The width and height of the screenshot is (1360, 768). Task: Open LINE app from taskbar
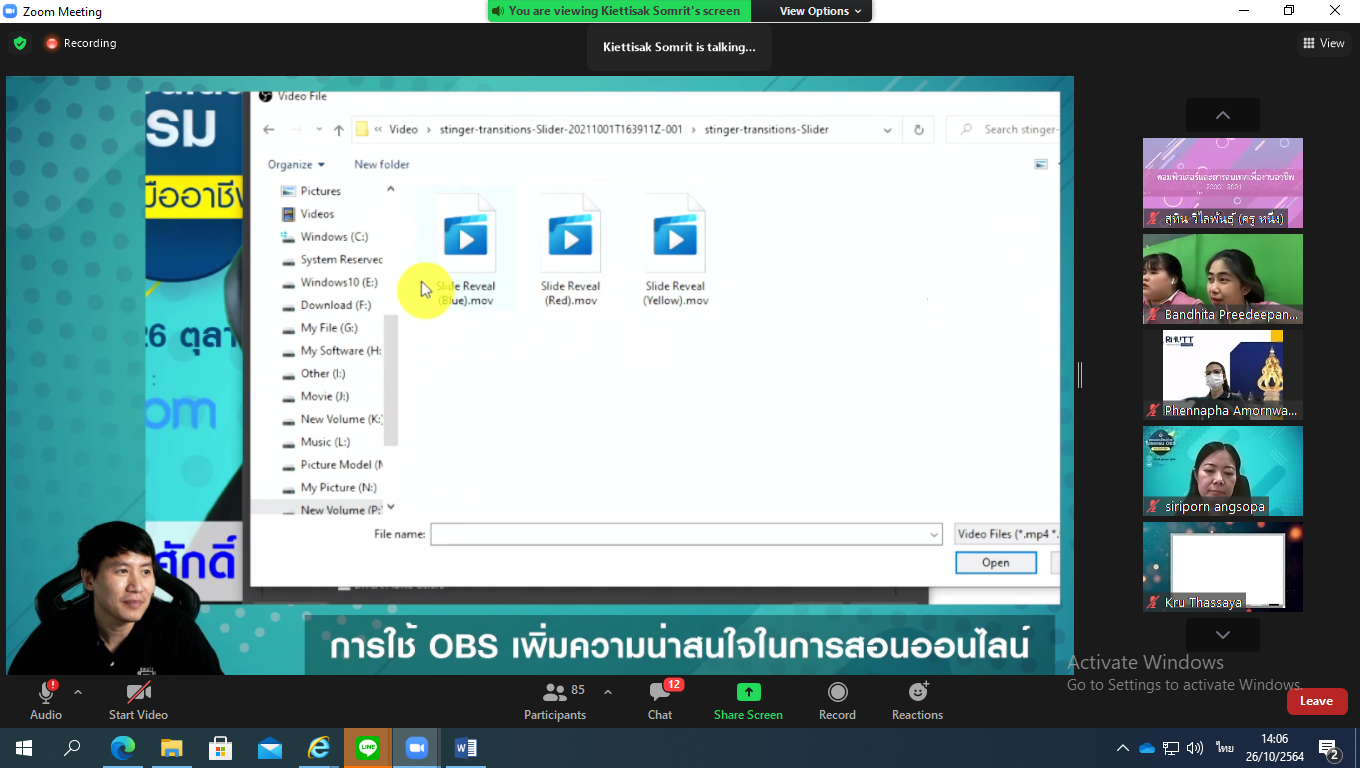coord(368,748)
